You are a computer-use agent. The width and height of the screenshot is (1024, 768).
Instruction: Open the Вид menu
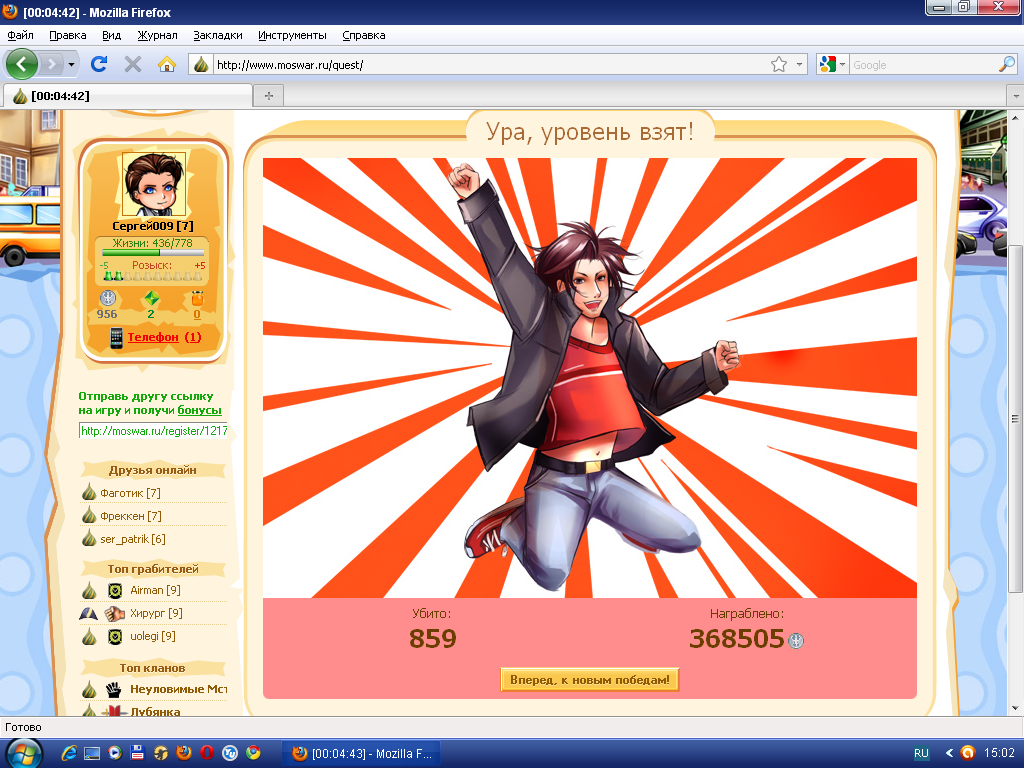(x=112, y=35)
